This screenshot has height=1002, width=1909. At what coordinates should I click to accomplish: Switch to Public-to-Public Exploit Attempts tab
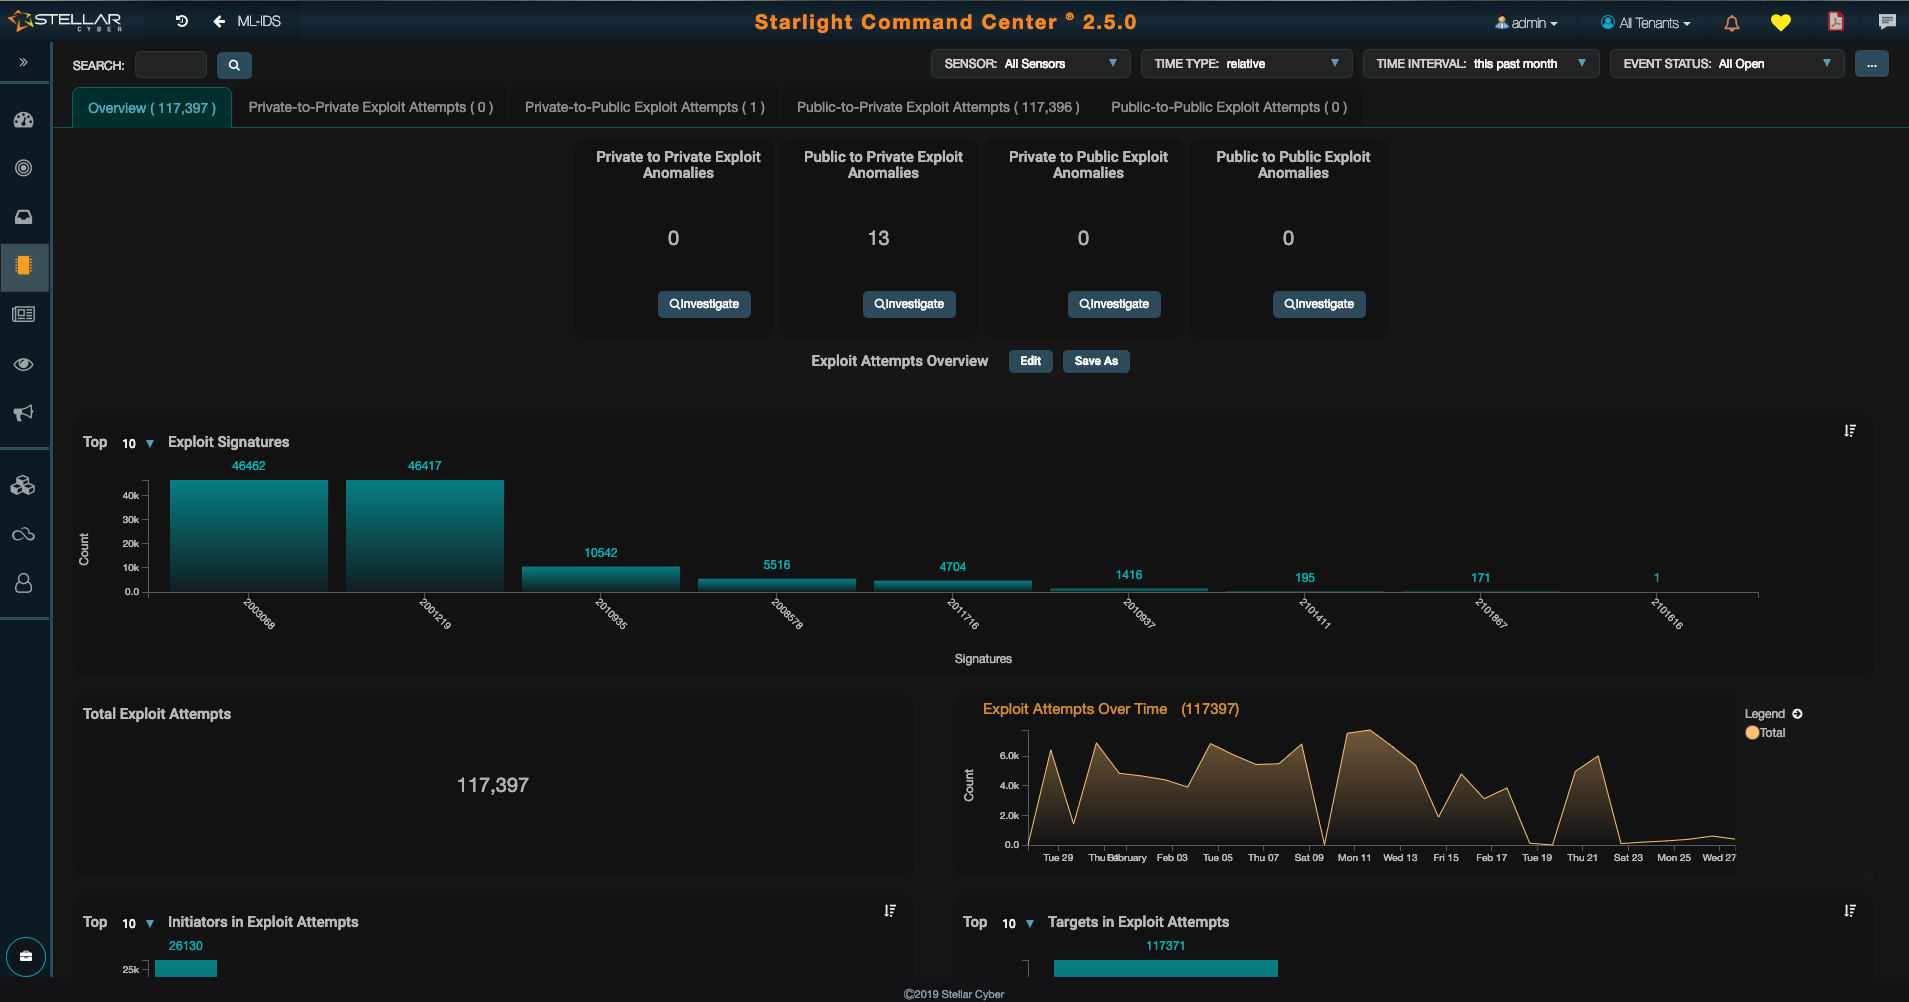(1229, 107)
